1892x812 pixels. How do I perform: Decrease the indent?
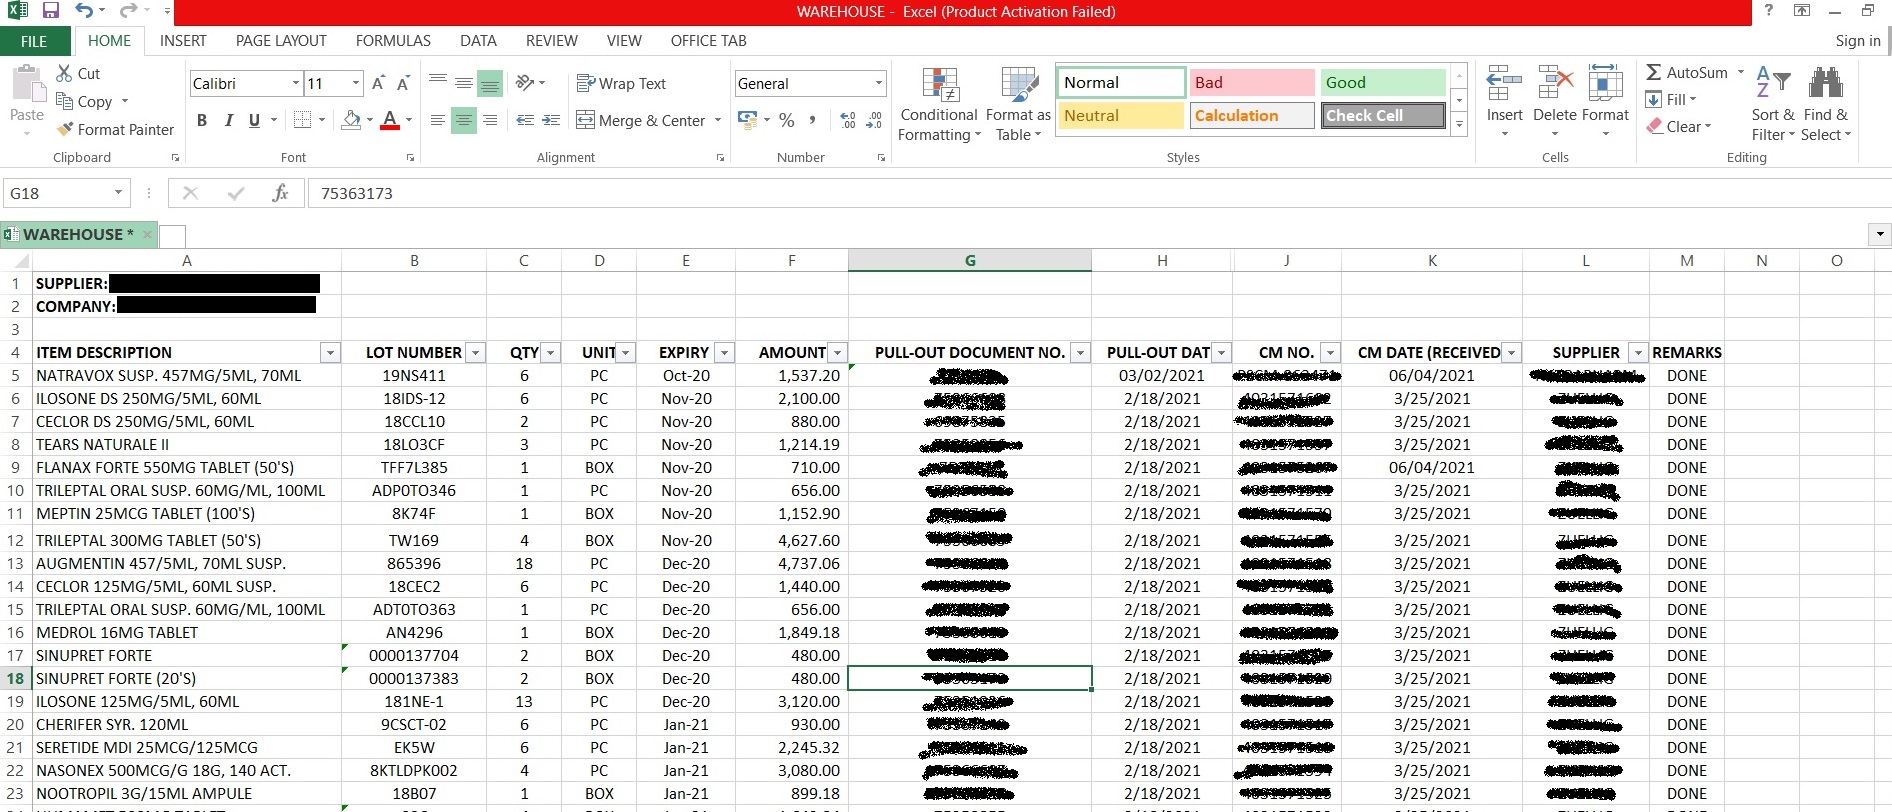525,120
